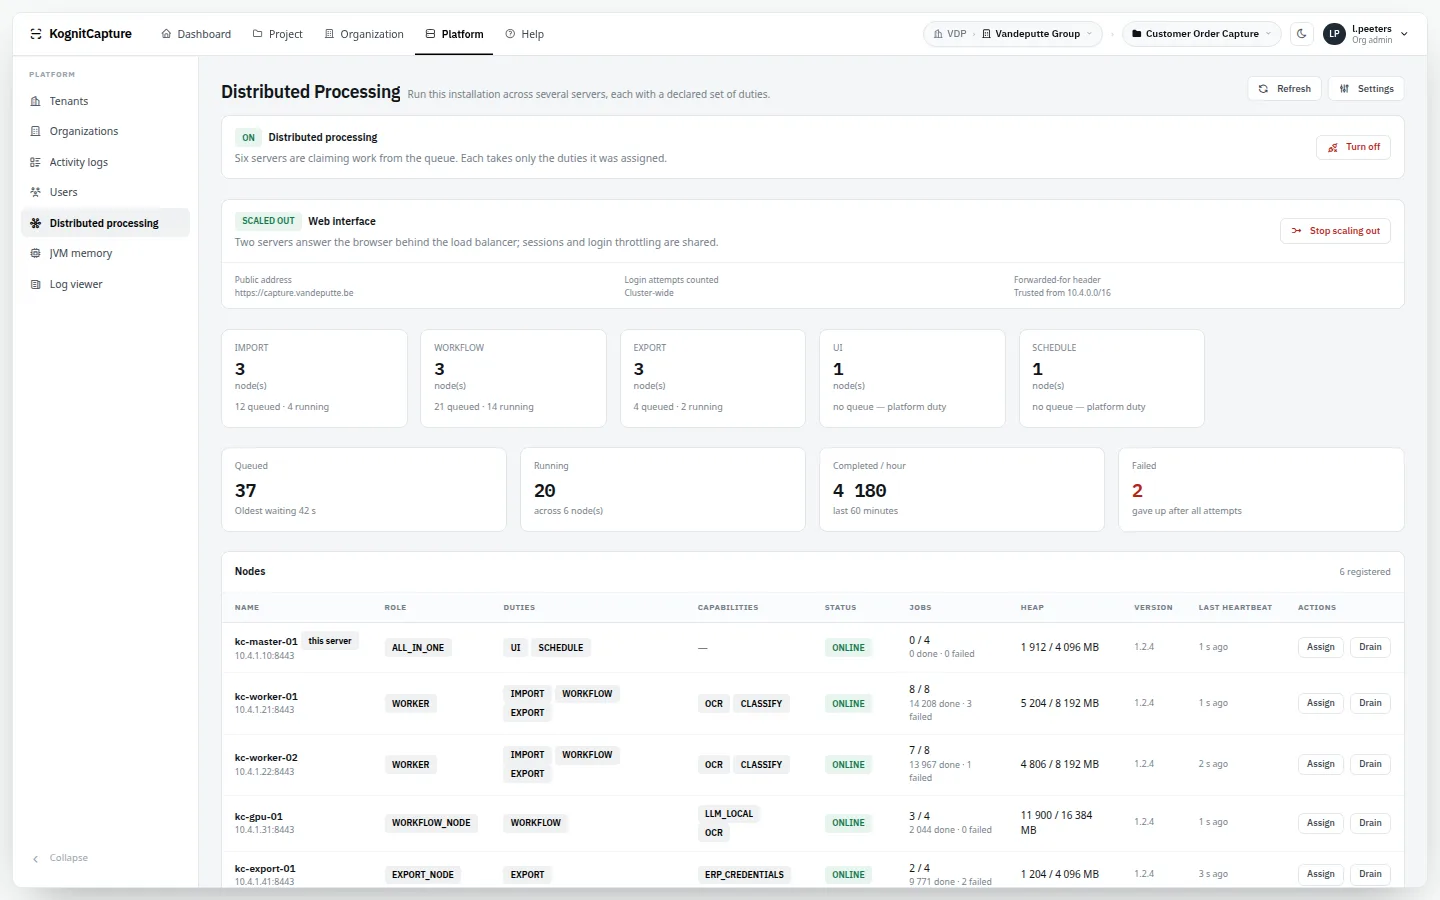
Task: Click the ERP_CREDENTIALS capability tag
Action: [x=744, y=875]
